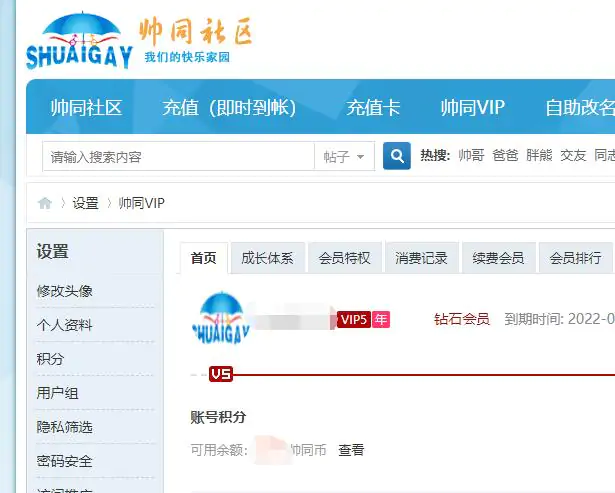Open the 帖子 search type dropdown
This screenshot has height=493, width=615.
344,156
